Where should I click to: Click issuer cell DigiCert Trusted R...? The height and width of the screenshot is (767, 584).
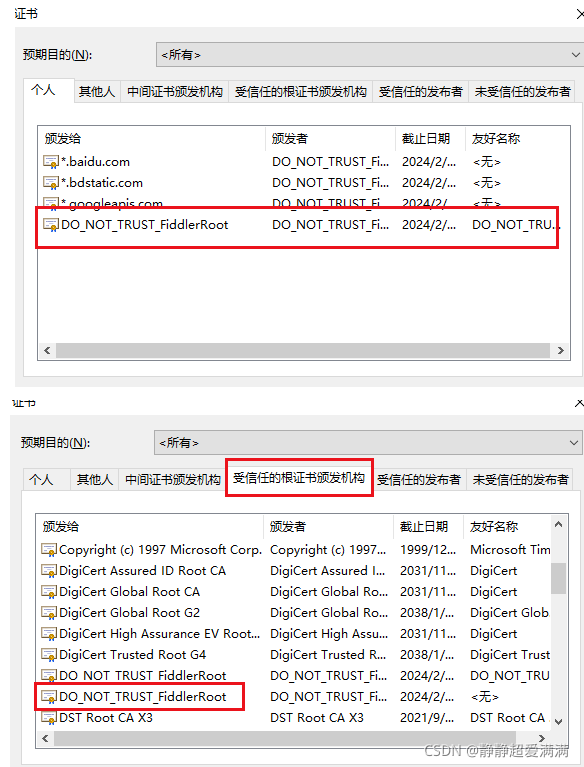pos(328,655)
